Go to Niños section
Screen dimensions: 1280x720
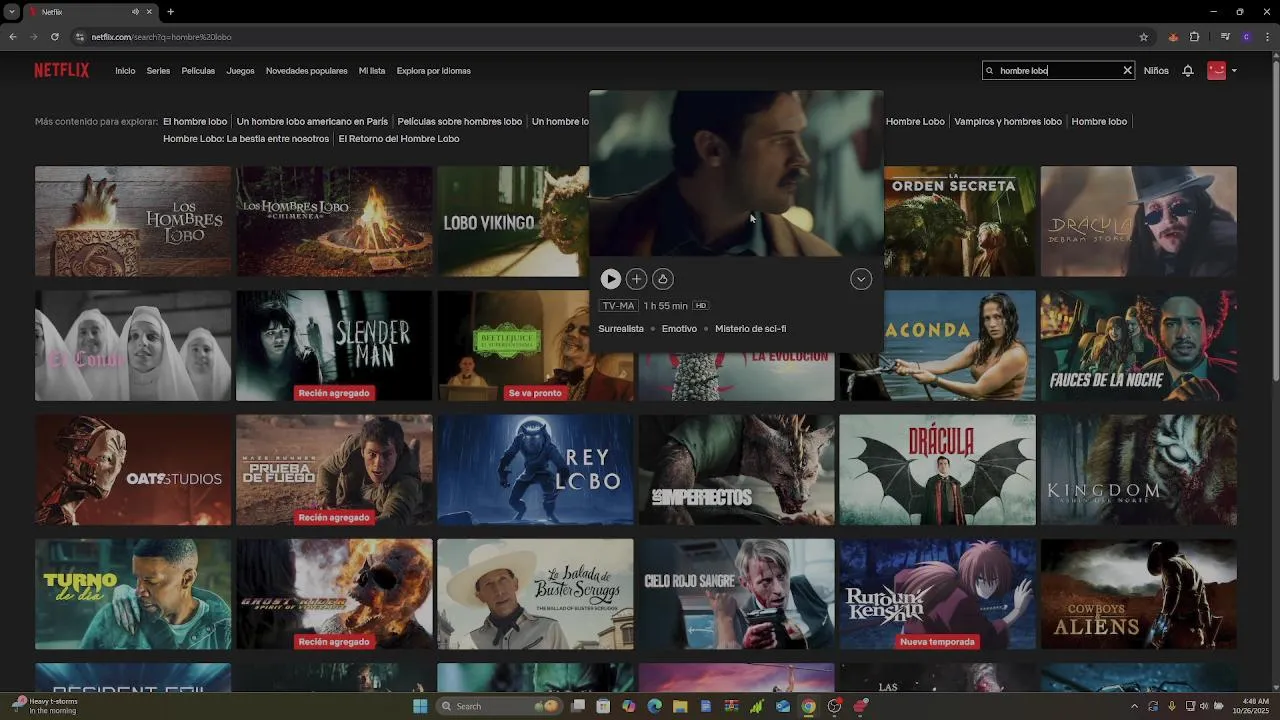1156,71
